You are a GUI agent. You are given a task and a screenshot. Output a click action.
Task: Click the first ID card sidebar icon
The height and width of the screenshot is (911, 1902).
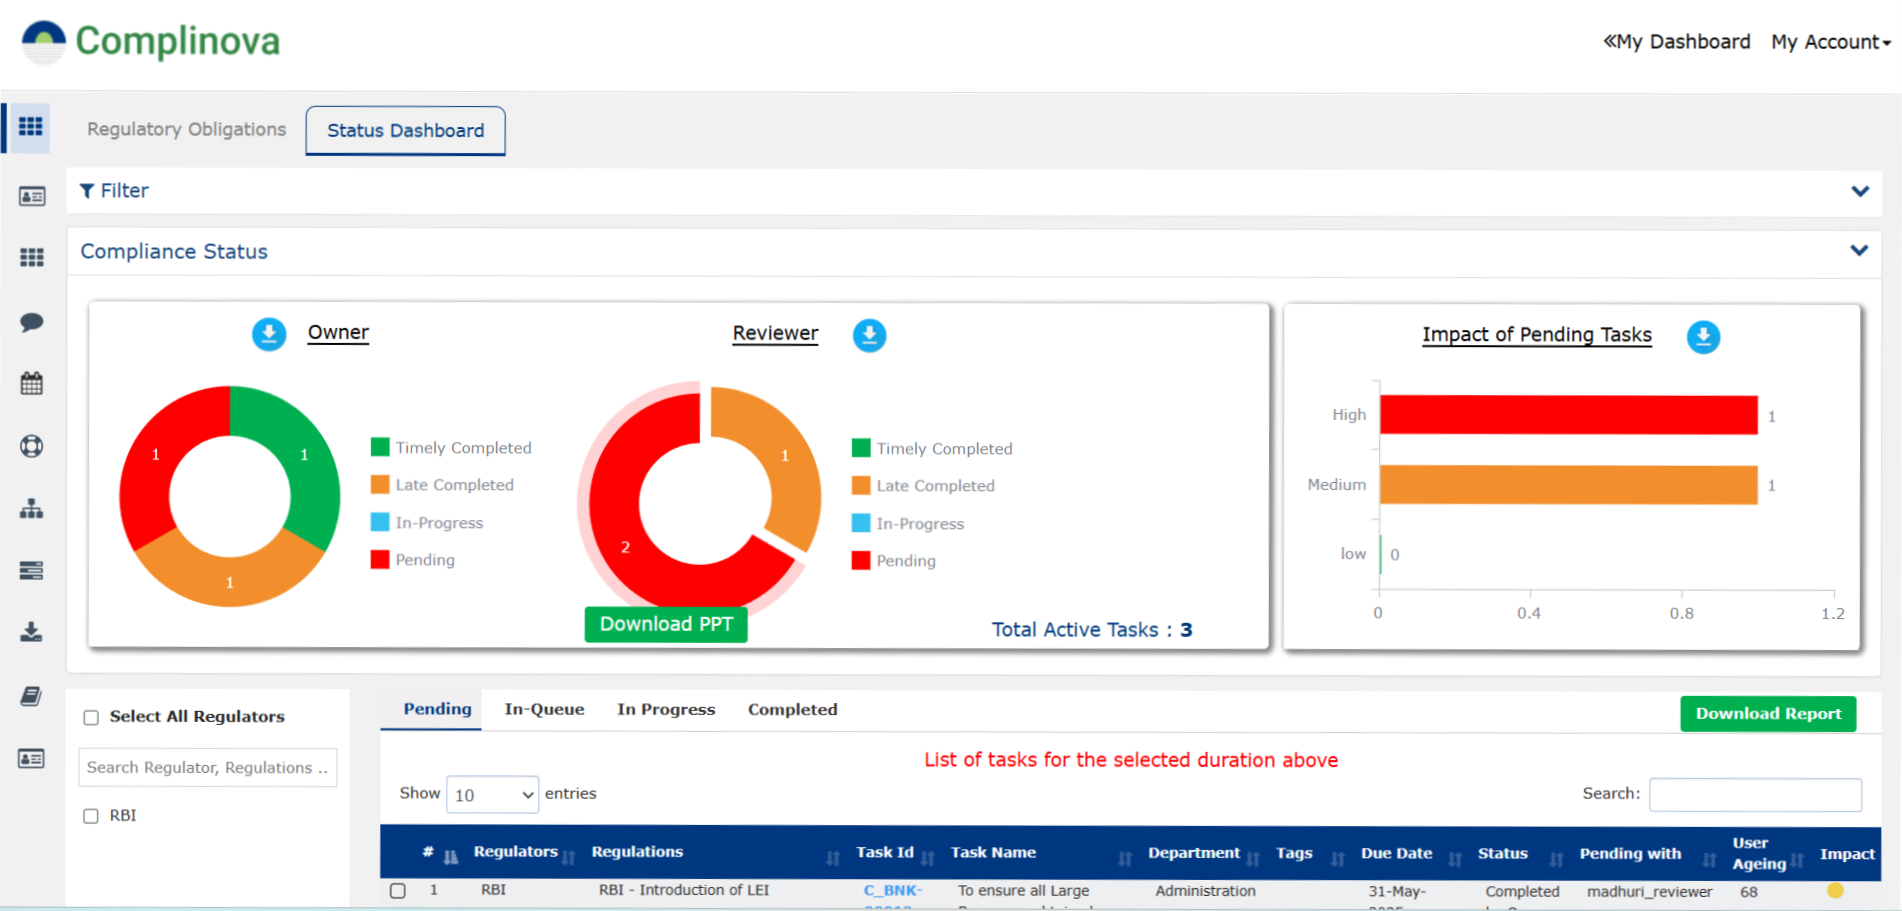pyautogui.click(x=32, y=197)
